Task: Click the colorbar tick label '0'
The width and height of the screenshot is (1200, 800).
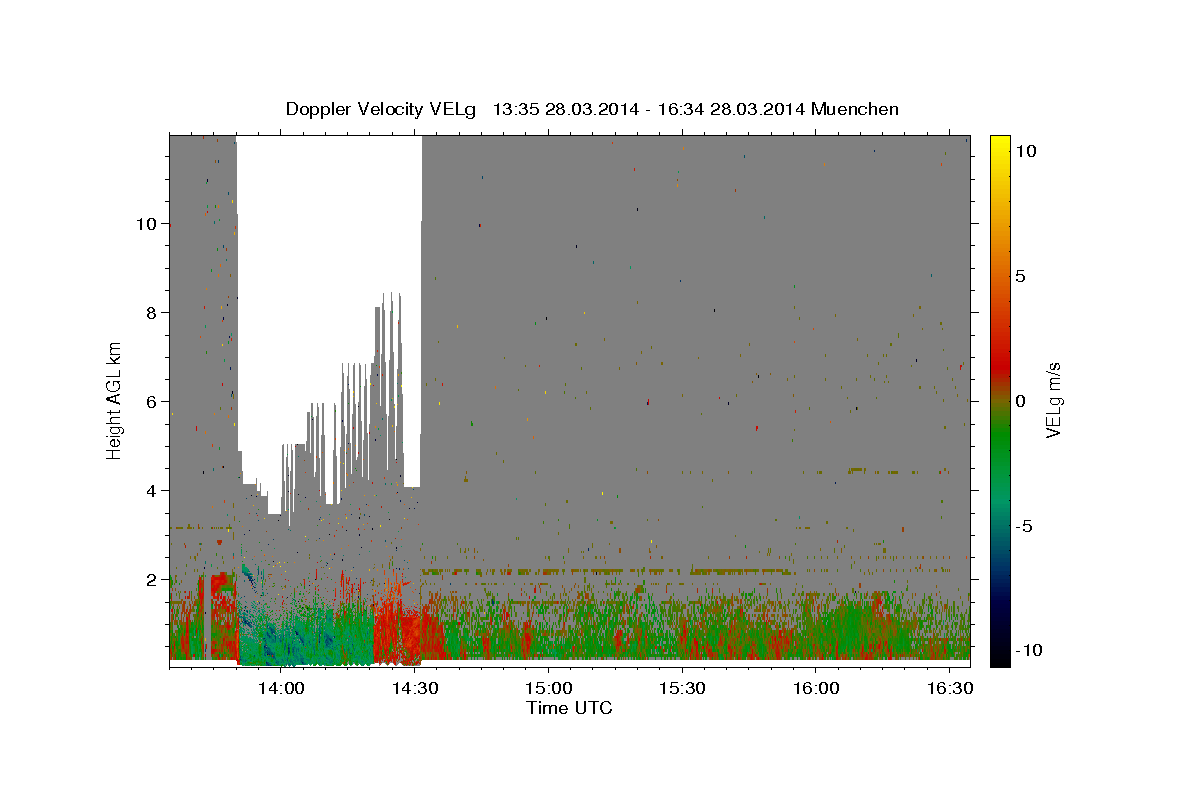Action: click(x=1020, y=401)
